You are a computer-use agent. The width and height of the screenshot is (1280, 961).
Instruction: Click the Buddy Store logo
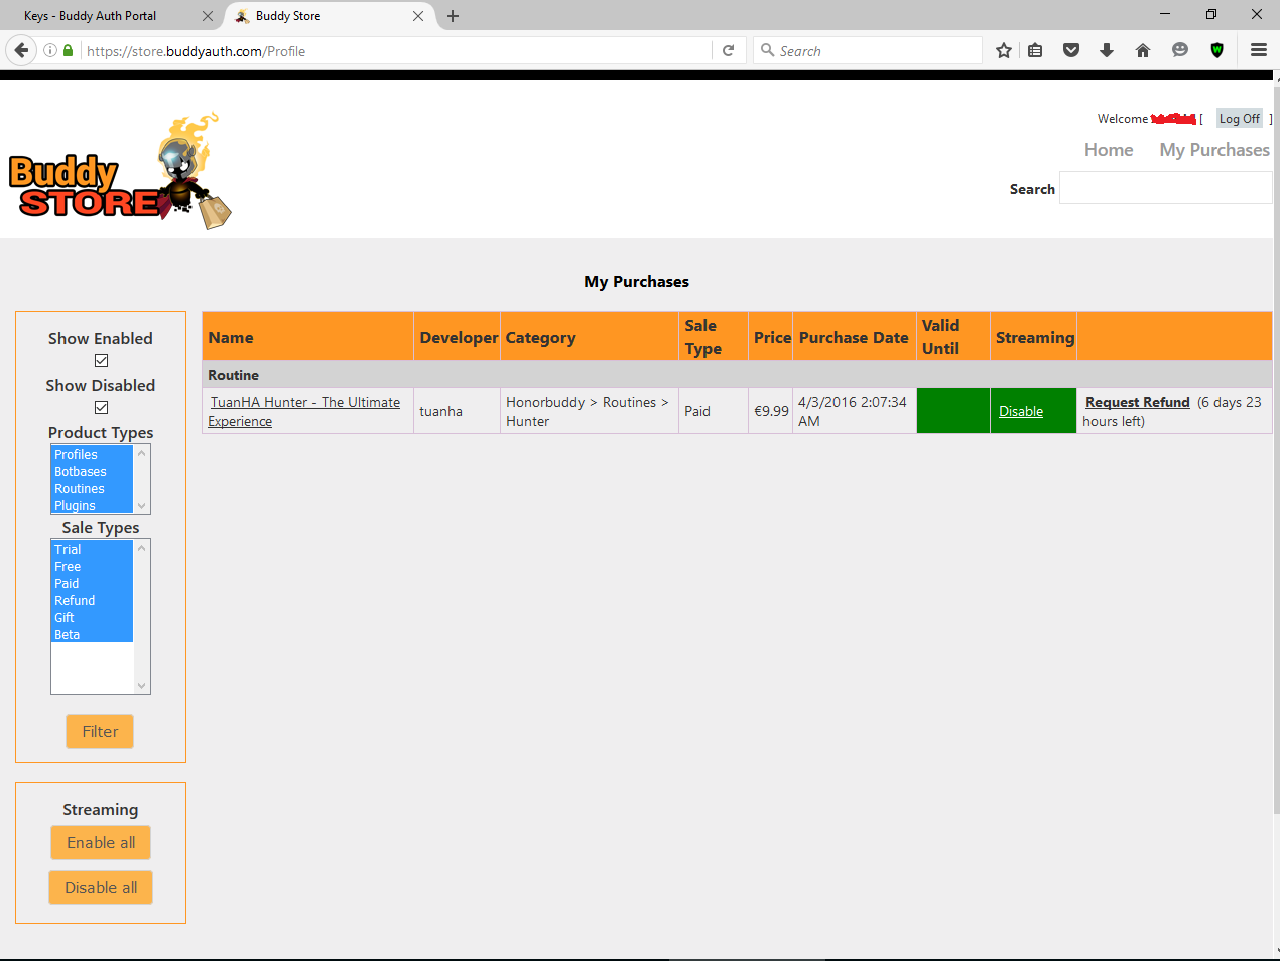(120, 171)
